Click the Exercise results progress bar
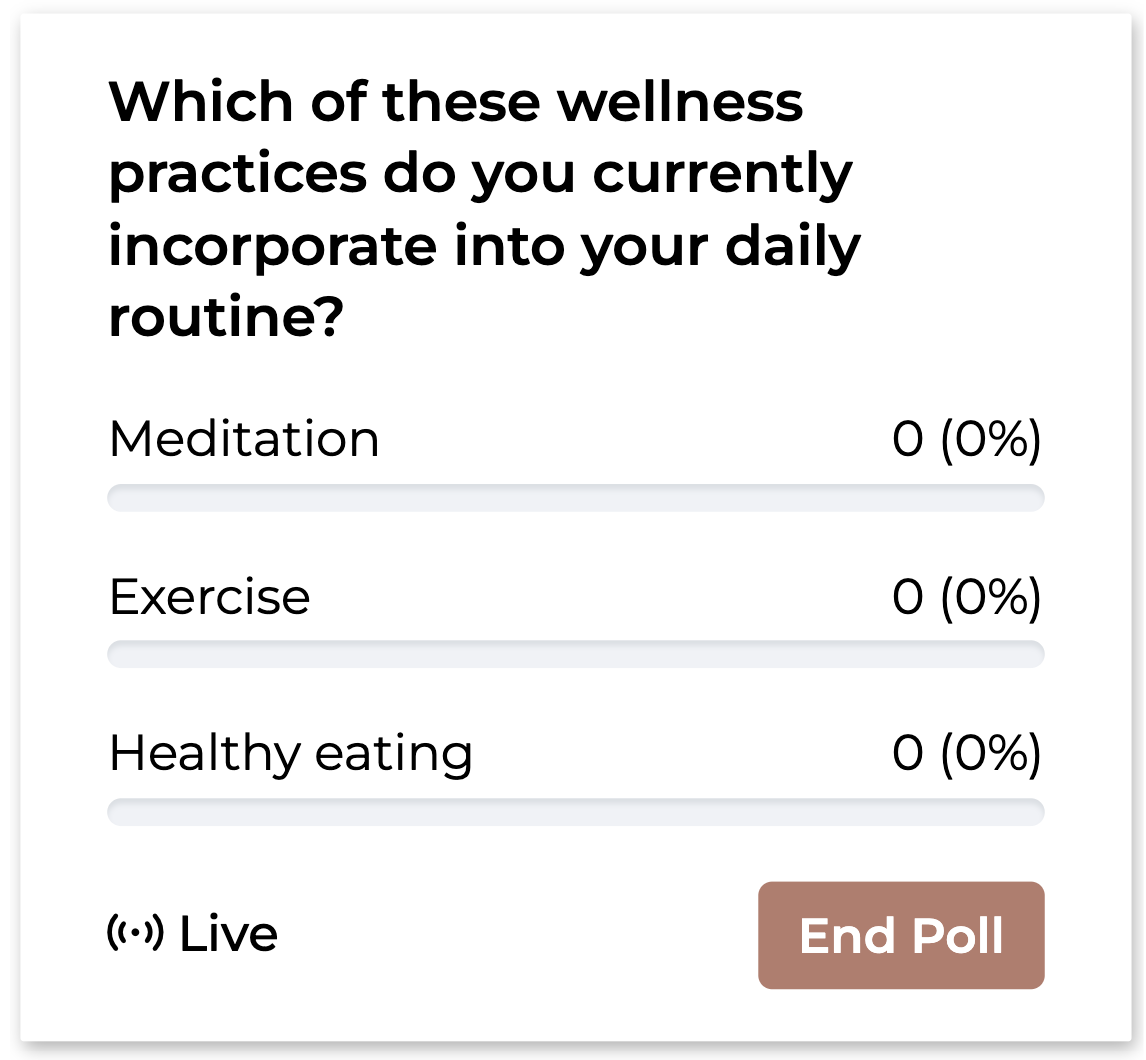1146x1060 pixels. click(x=575, y=655)
